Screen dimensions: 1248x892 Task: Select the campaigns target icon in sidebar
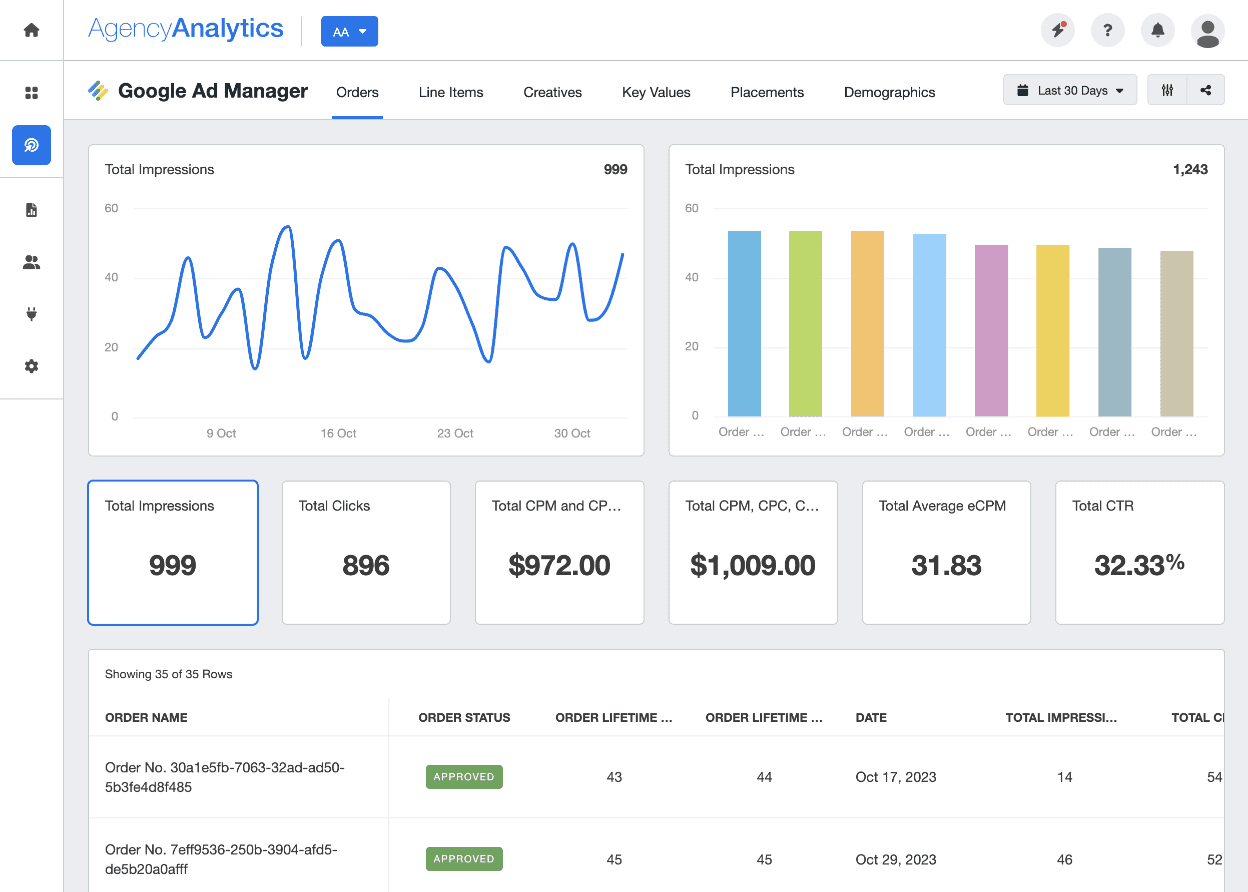pyautogui.click(x=31, y=145)
